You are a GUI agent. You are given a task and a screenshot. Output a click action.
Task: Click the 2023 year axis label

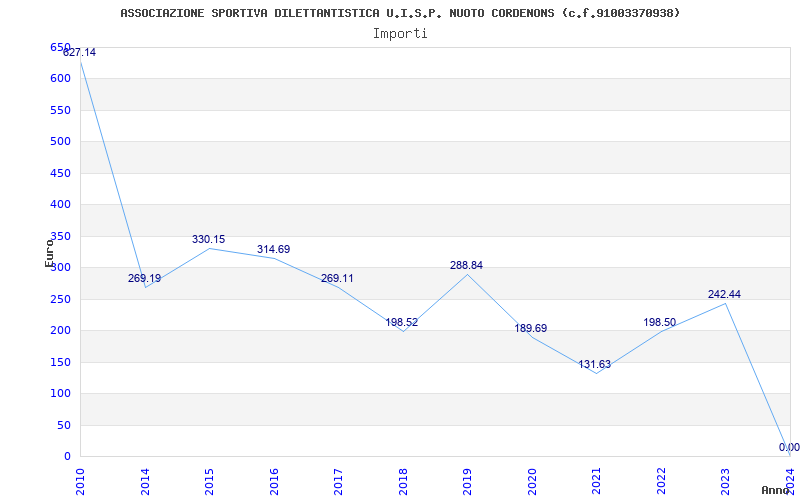click(x=726, y=481)
